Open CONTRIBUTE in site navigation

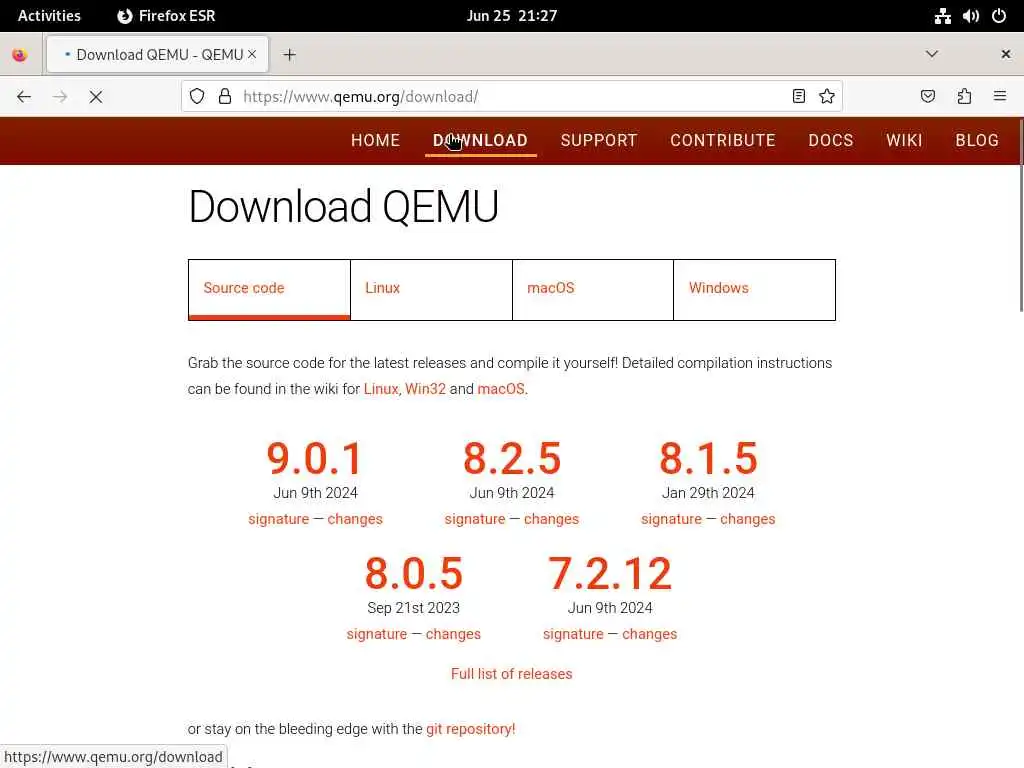(x=723, y=140)
